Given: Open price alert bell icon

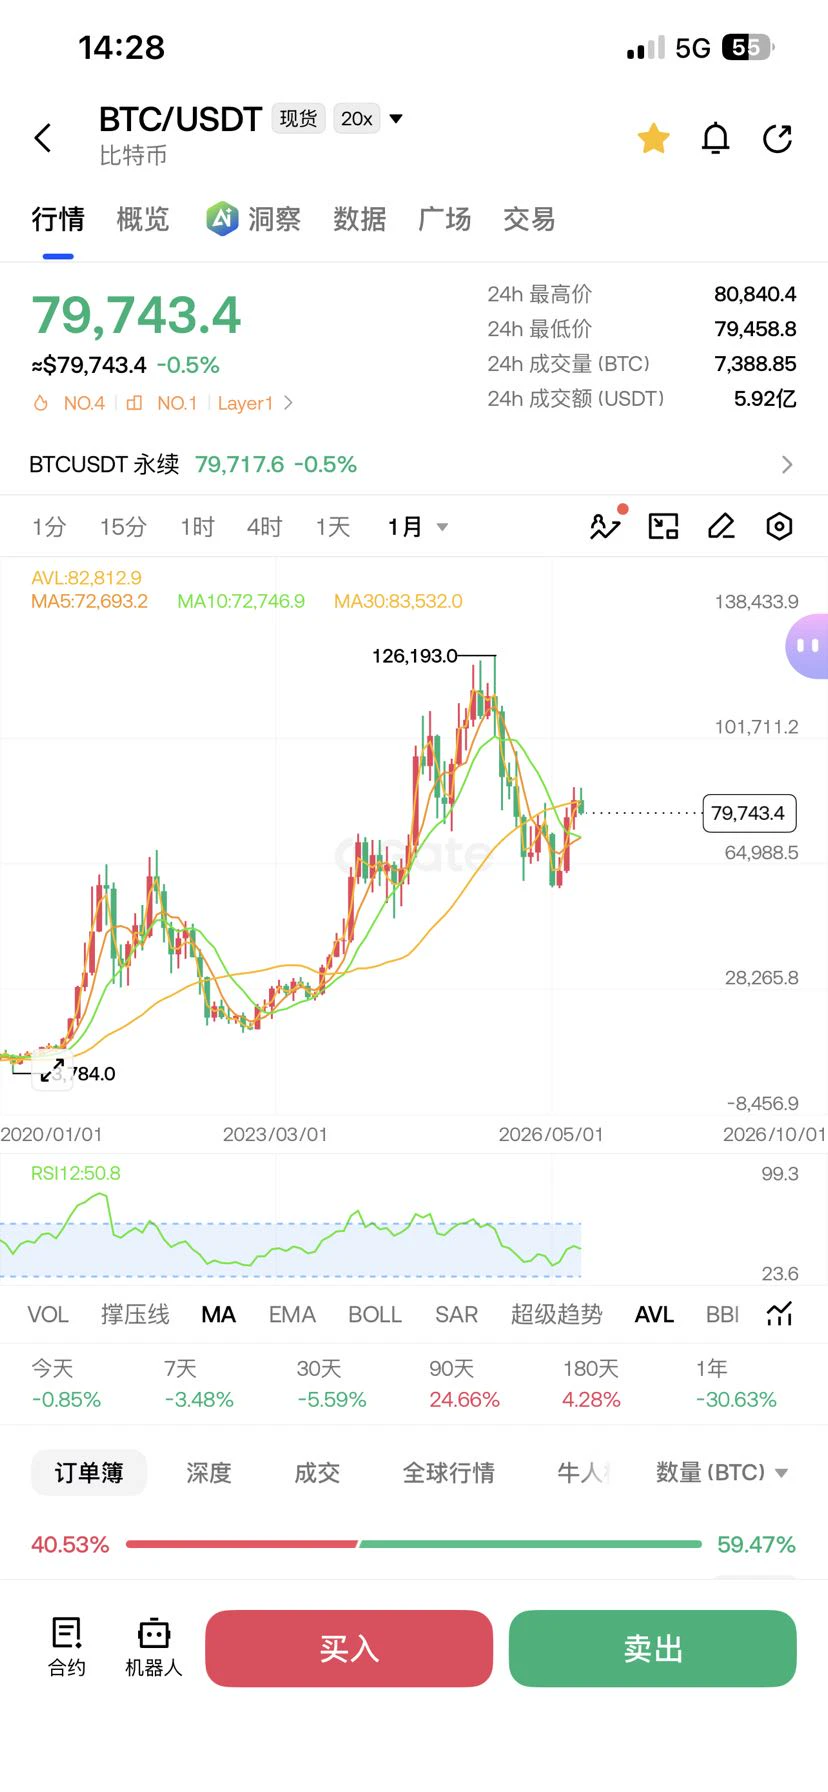Looking at the screenshot, I should click(x=716, y=138).
